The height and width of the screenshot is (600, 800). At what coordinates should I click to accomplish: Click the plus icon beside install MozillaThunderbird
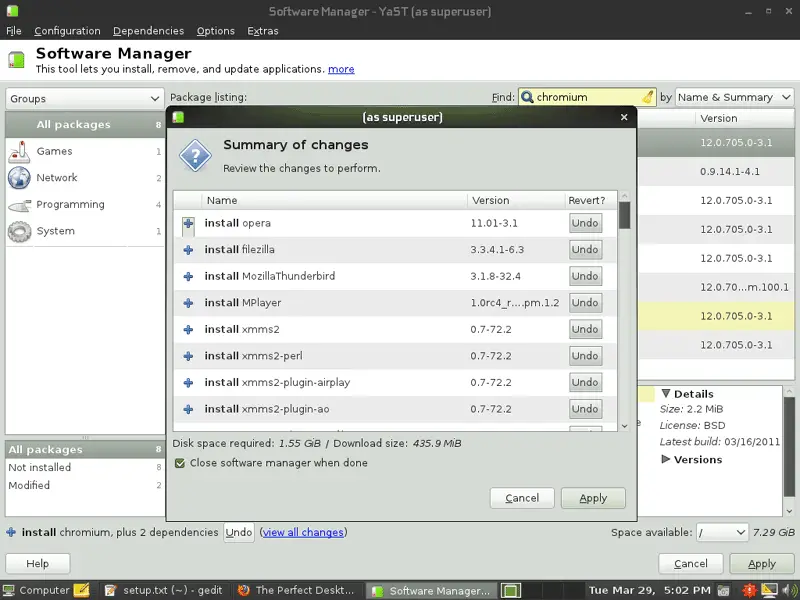point(188,276)
